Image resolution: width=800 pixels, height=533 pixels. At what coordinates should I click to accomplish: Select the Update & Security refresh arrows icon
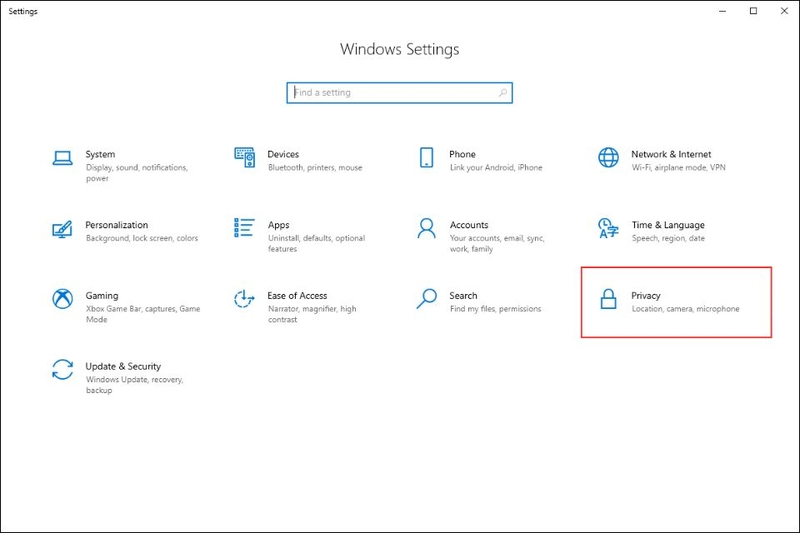(62, 369)
